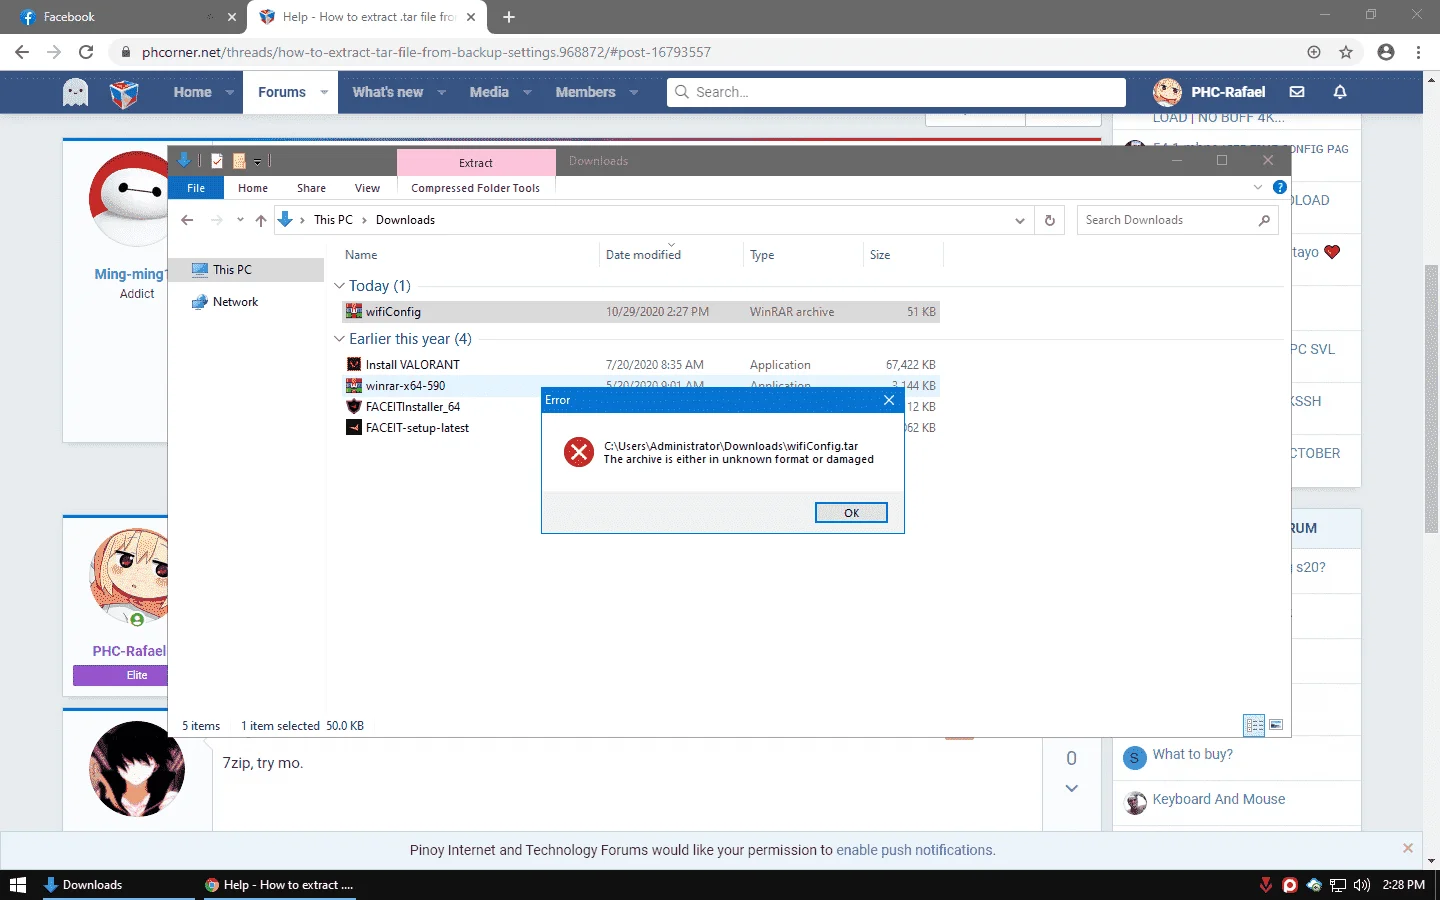The height and width of the screenshot is (900, 1440).
Task: Switch Explorer to large icons view
Action: click(x=1276, y=725)
